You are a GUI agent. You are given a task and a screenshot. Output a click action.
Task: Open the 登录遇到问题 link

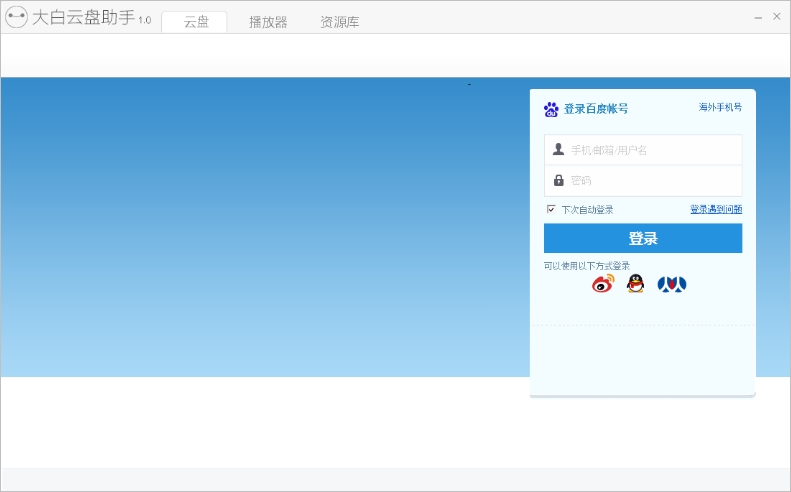[x=716, y=209]
